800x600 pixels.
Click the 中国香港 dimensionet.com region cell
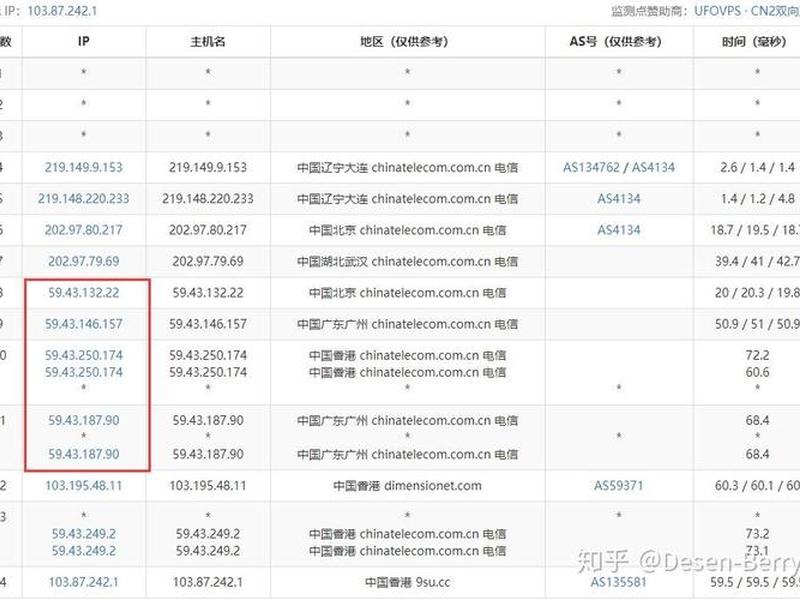[407, 485]
